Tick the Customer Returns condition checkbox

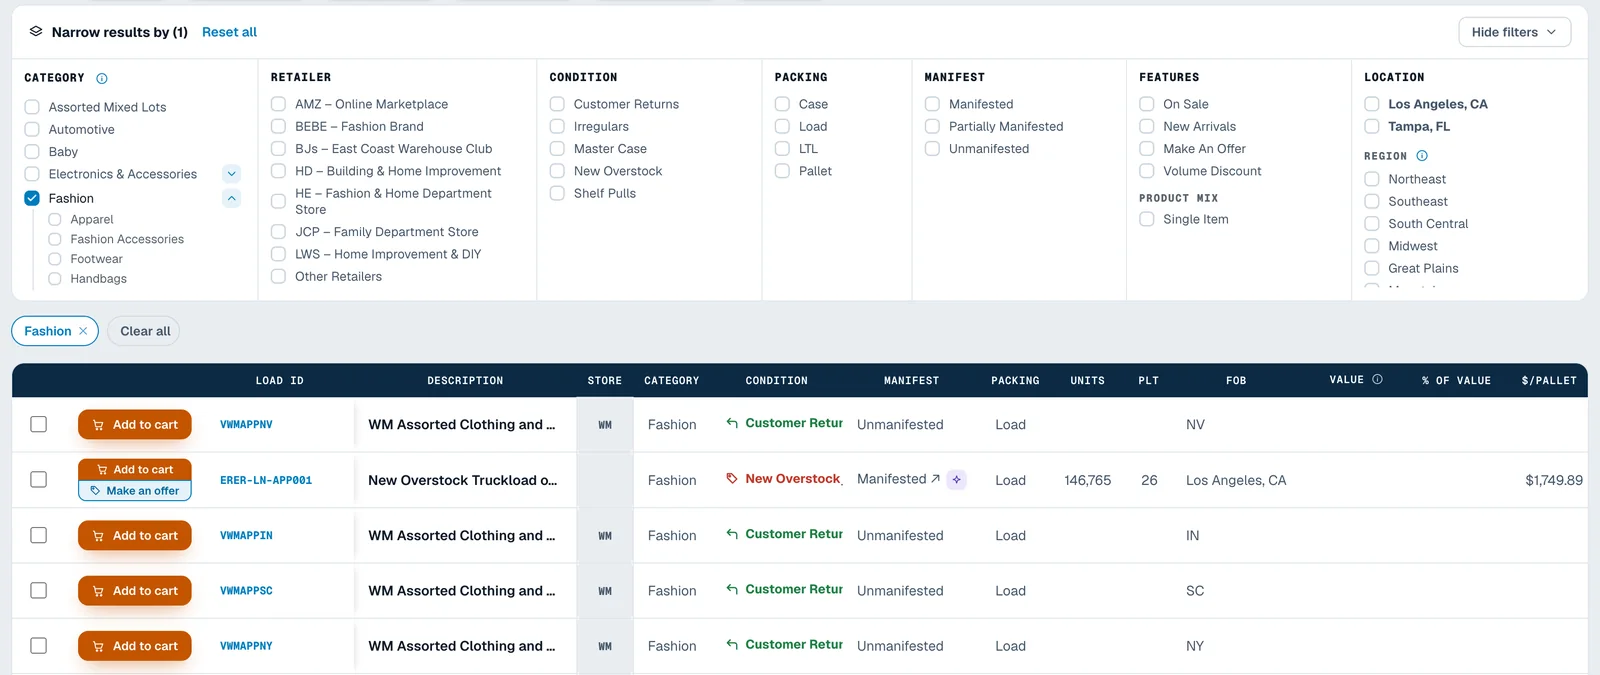click(x=557, y=104)
